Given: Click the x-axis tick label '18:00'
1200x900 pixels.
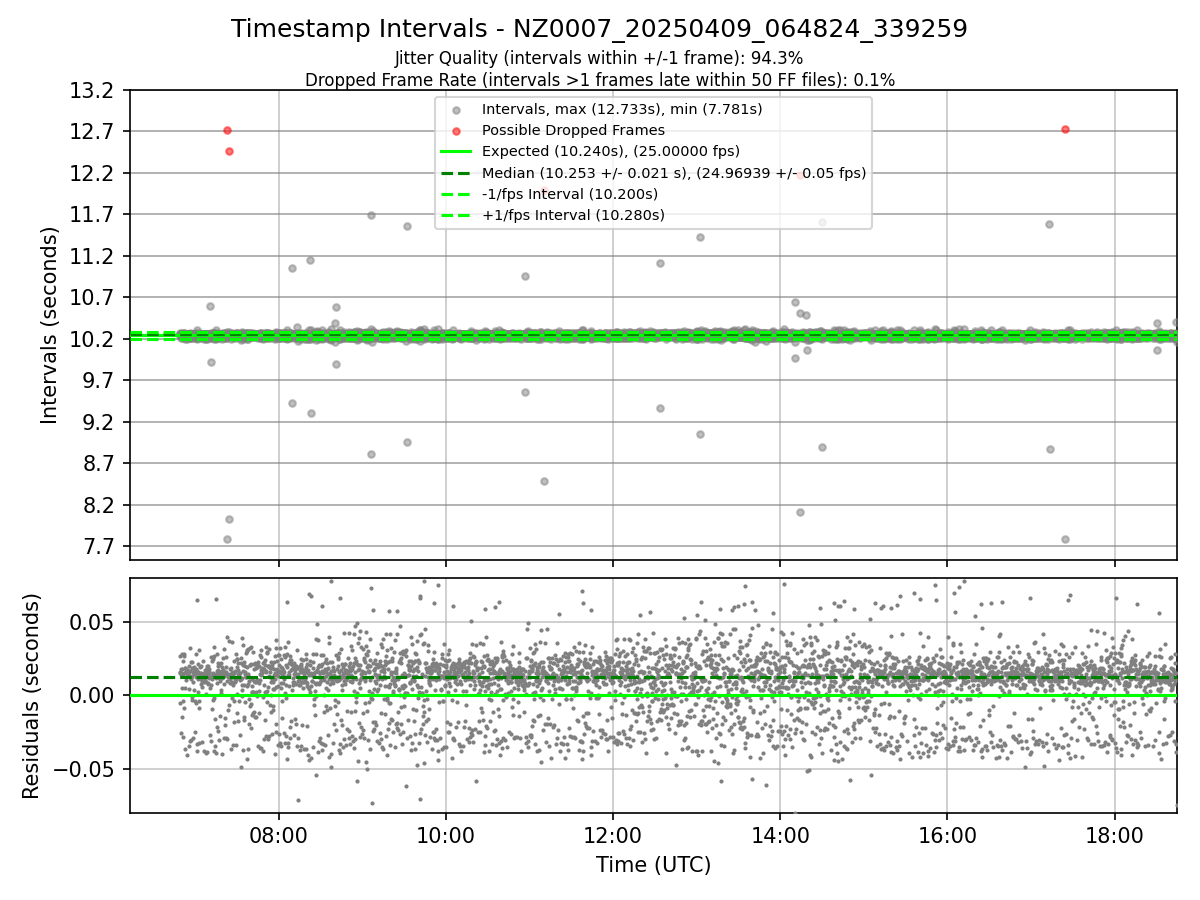Looking at the screenshot, I should click(x=1115, y=834).
